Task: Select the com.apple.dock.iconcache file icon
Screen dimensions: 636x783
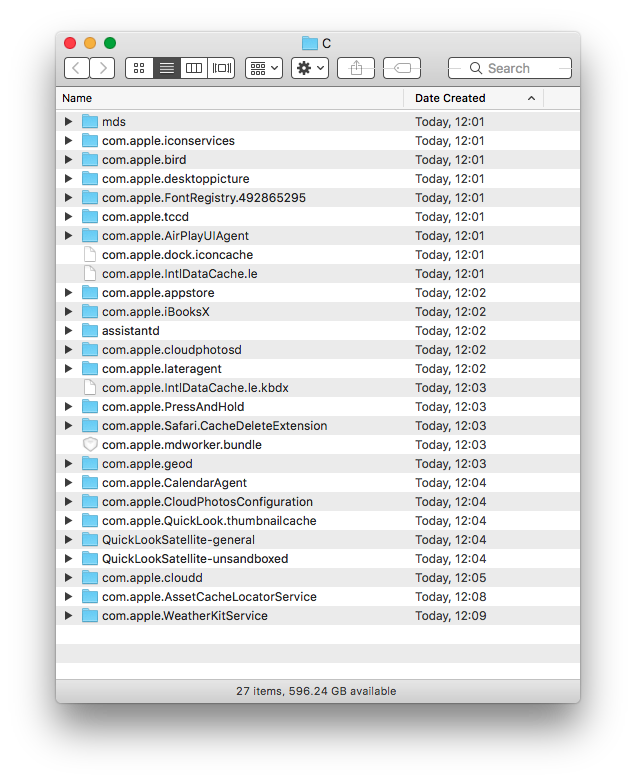Action: [x=90, y=255]
